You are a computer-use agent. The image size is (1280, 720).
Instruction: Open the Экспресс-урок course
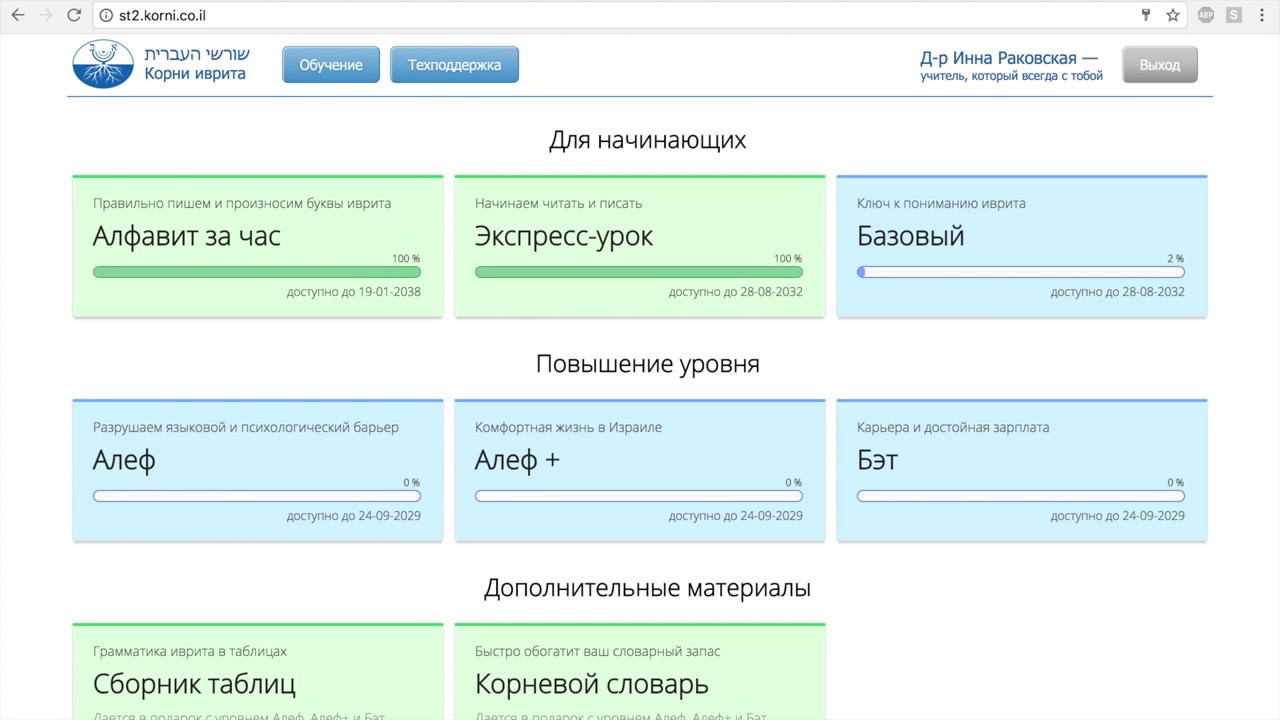[640, 246]
